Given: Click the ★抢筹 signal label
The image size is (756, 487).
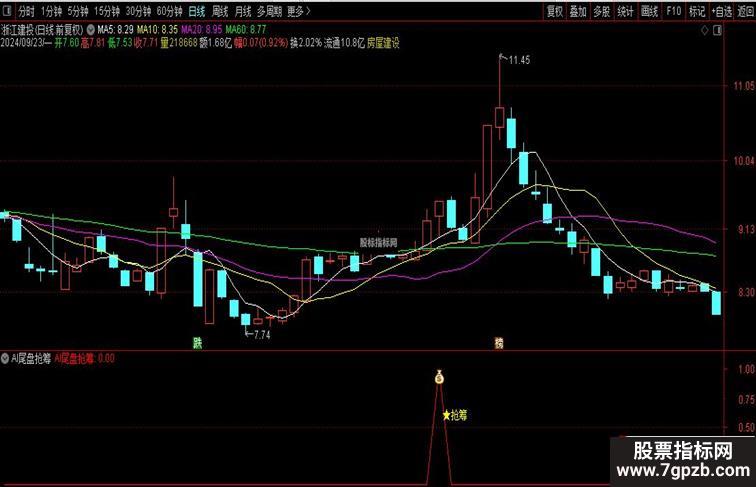Looking at the screenshot, I should coord(455,415).
